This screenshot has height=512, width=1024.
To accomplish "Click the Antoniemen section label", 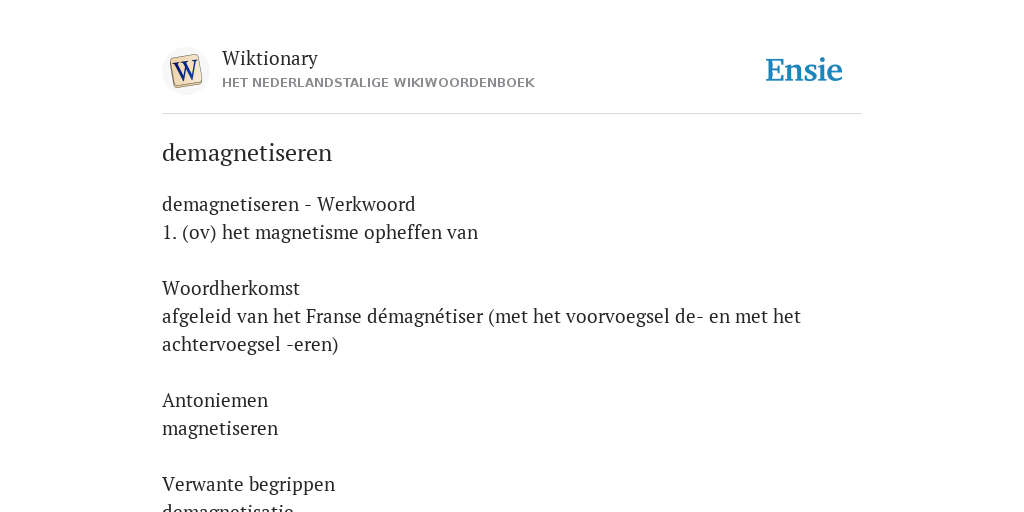I will click(x=215, y=400).
